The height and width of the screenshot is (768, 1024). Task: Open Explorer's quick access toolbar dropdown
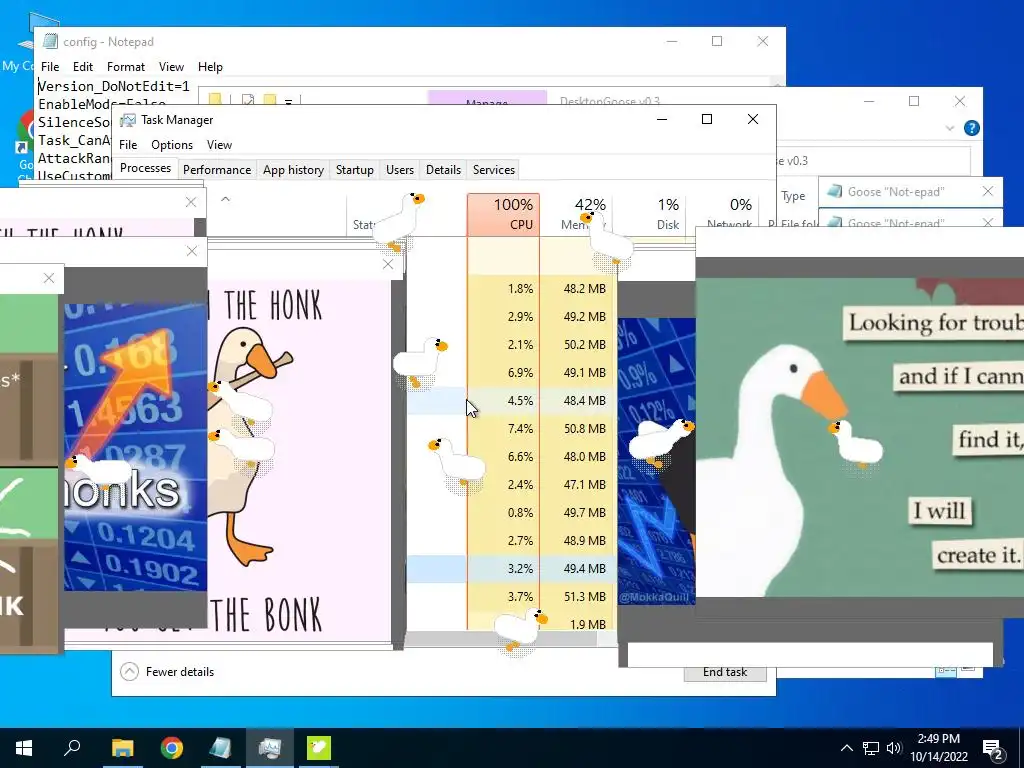pos(288,101)
